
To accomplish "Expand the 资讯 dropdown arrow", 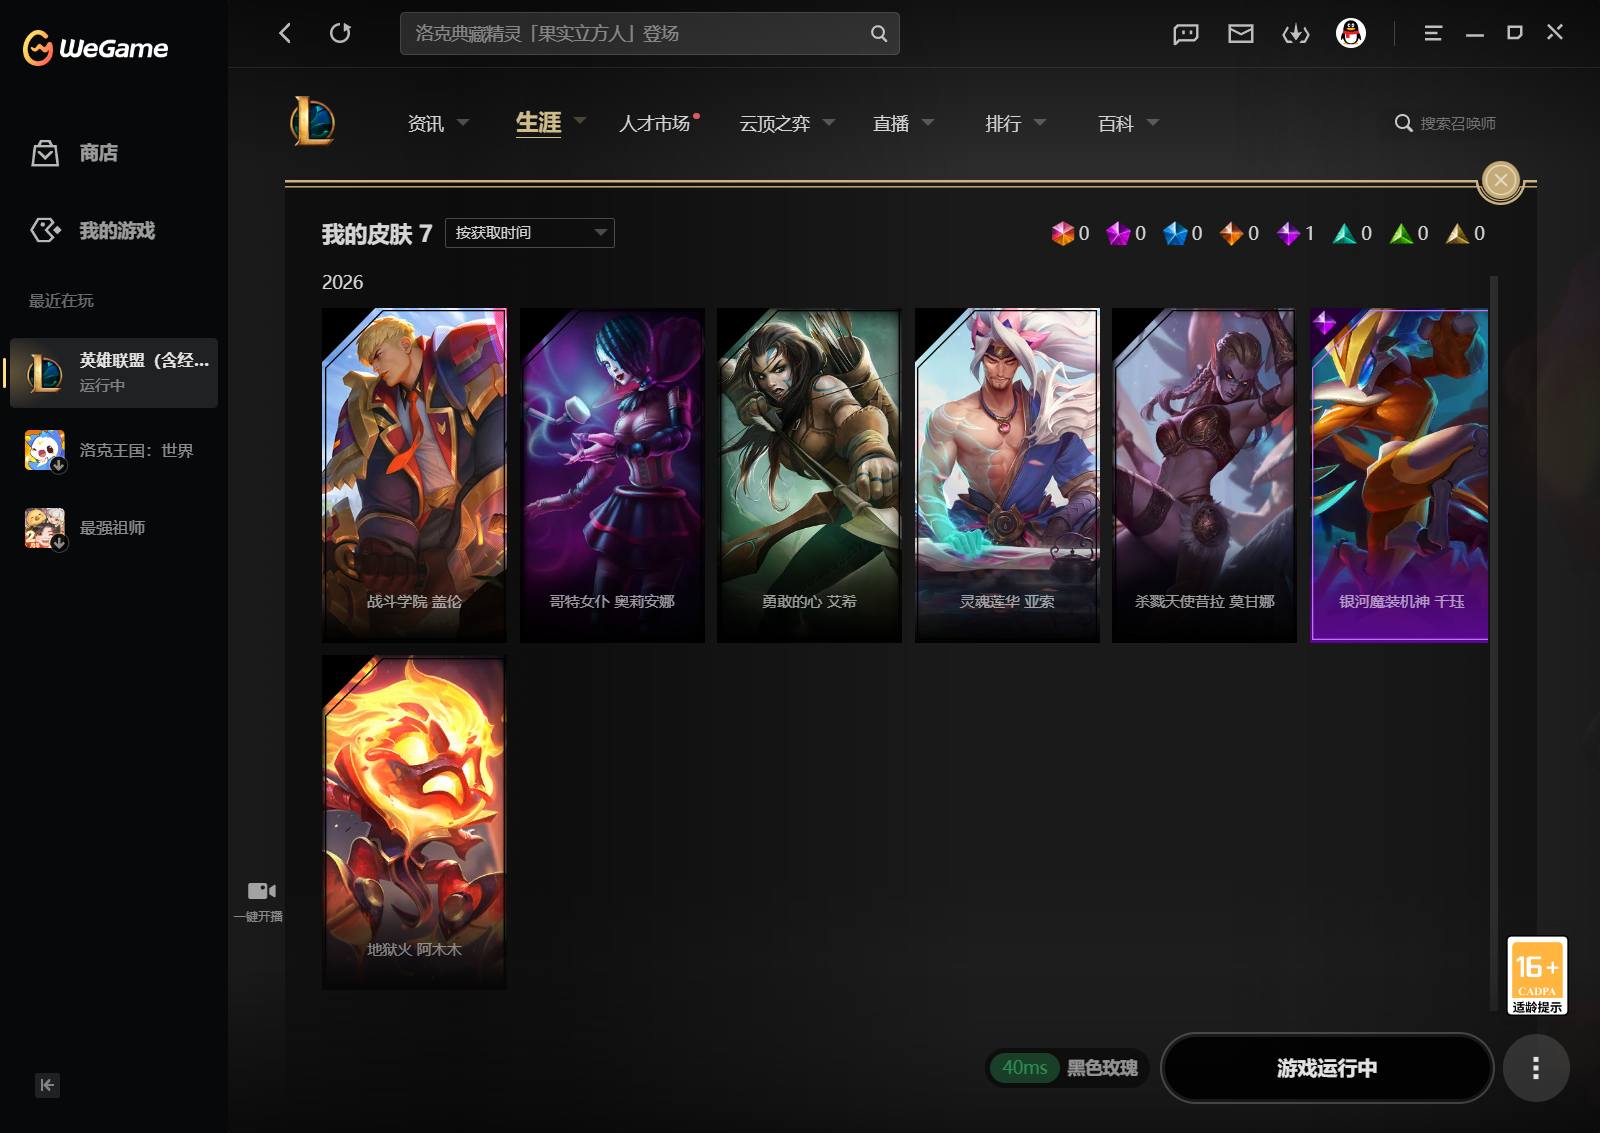I will 463,123.
